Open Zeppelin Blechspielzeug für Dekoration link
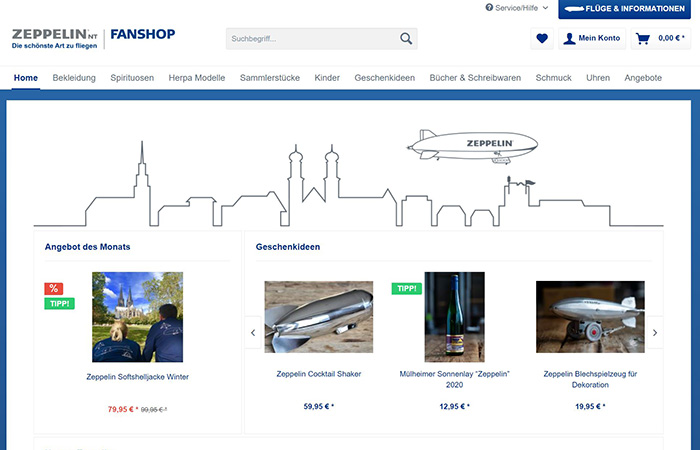700x450 pixels. coord(590,379)
